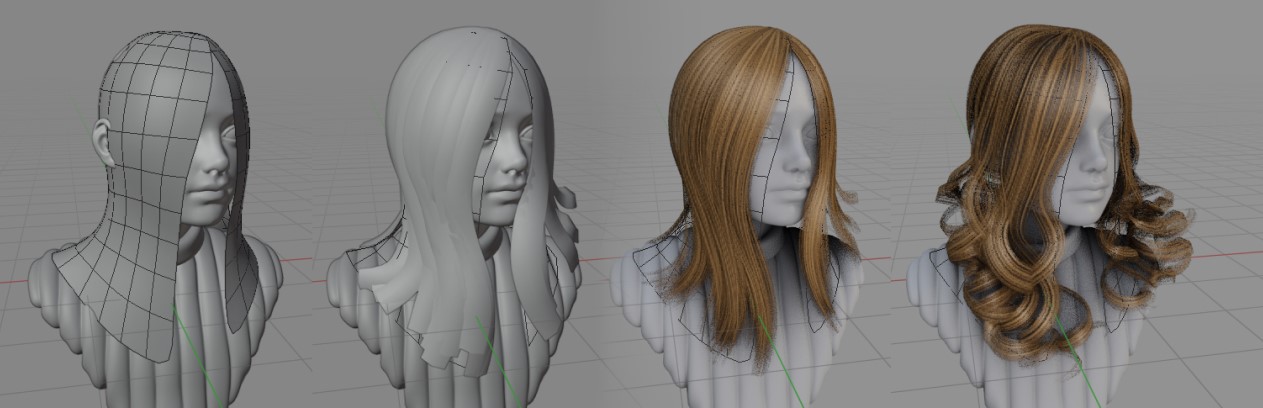Screen dimensions: 1263x408
Task: Click the ear of the wireframe bust
Action: pyautogui.click(x=101, y=144)
